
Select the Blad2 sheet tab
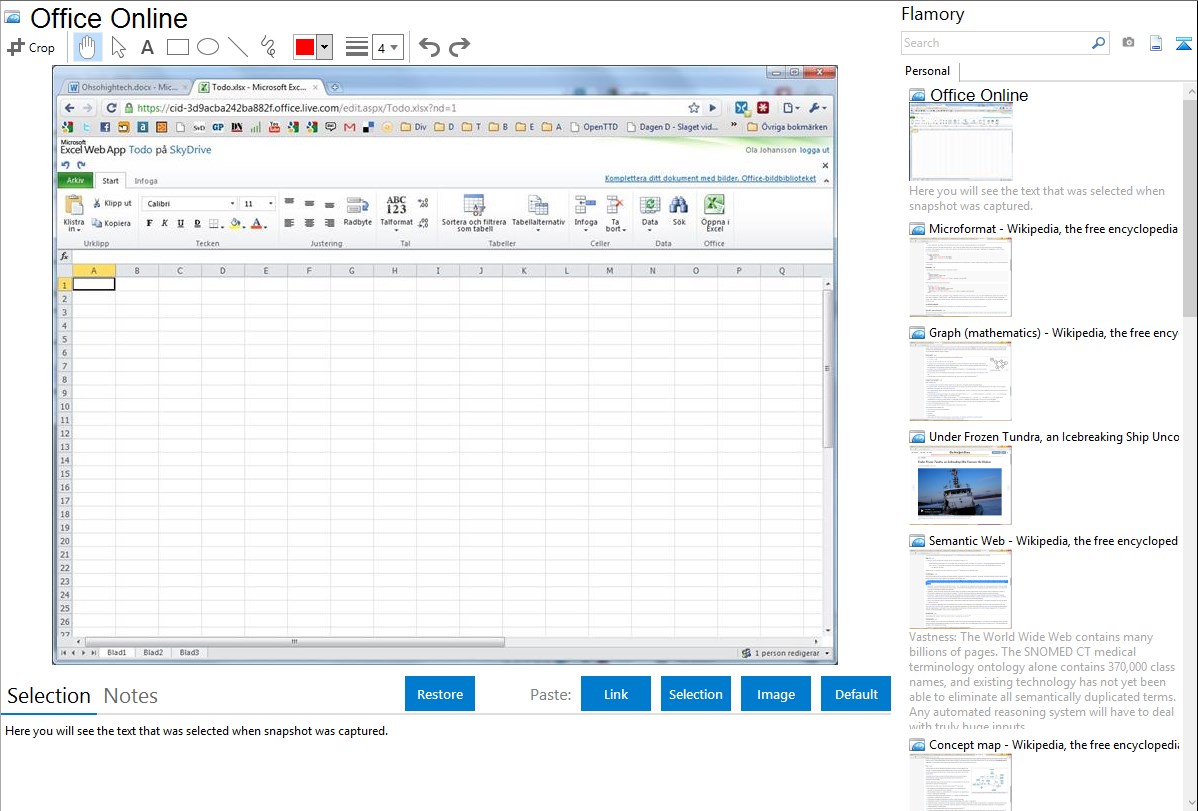point(153,653)
